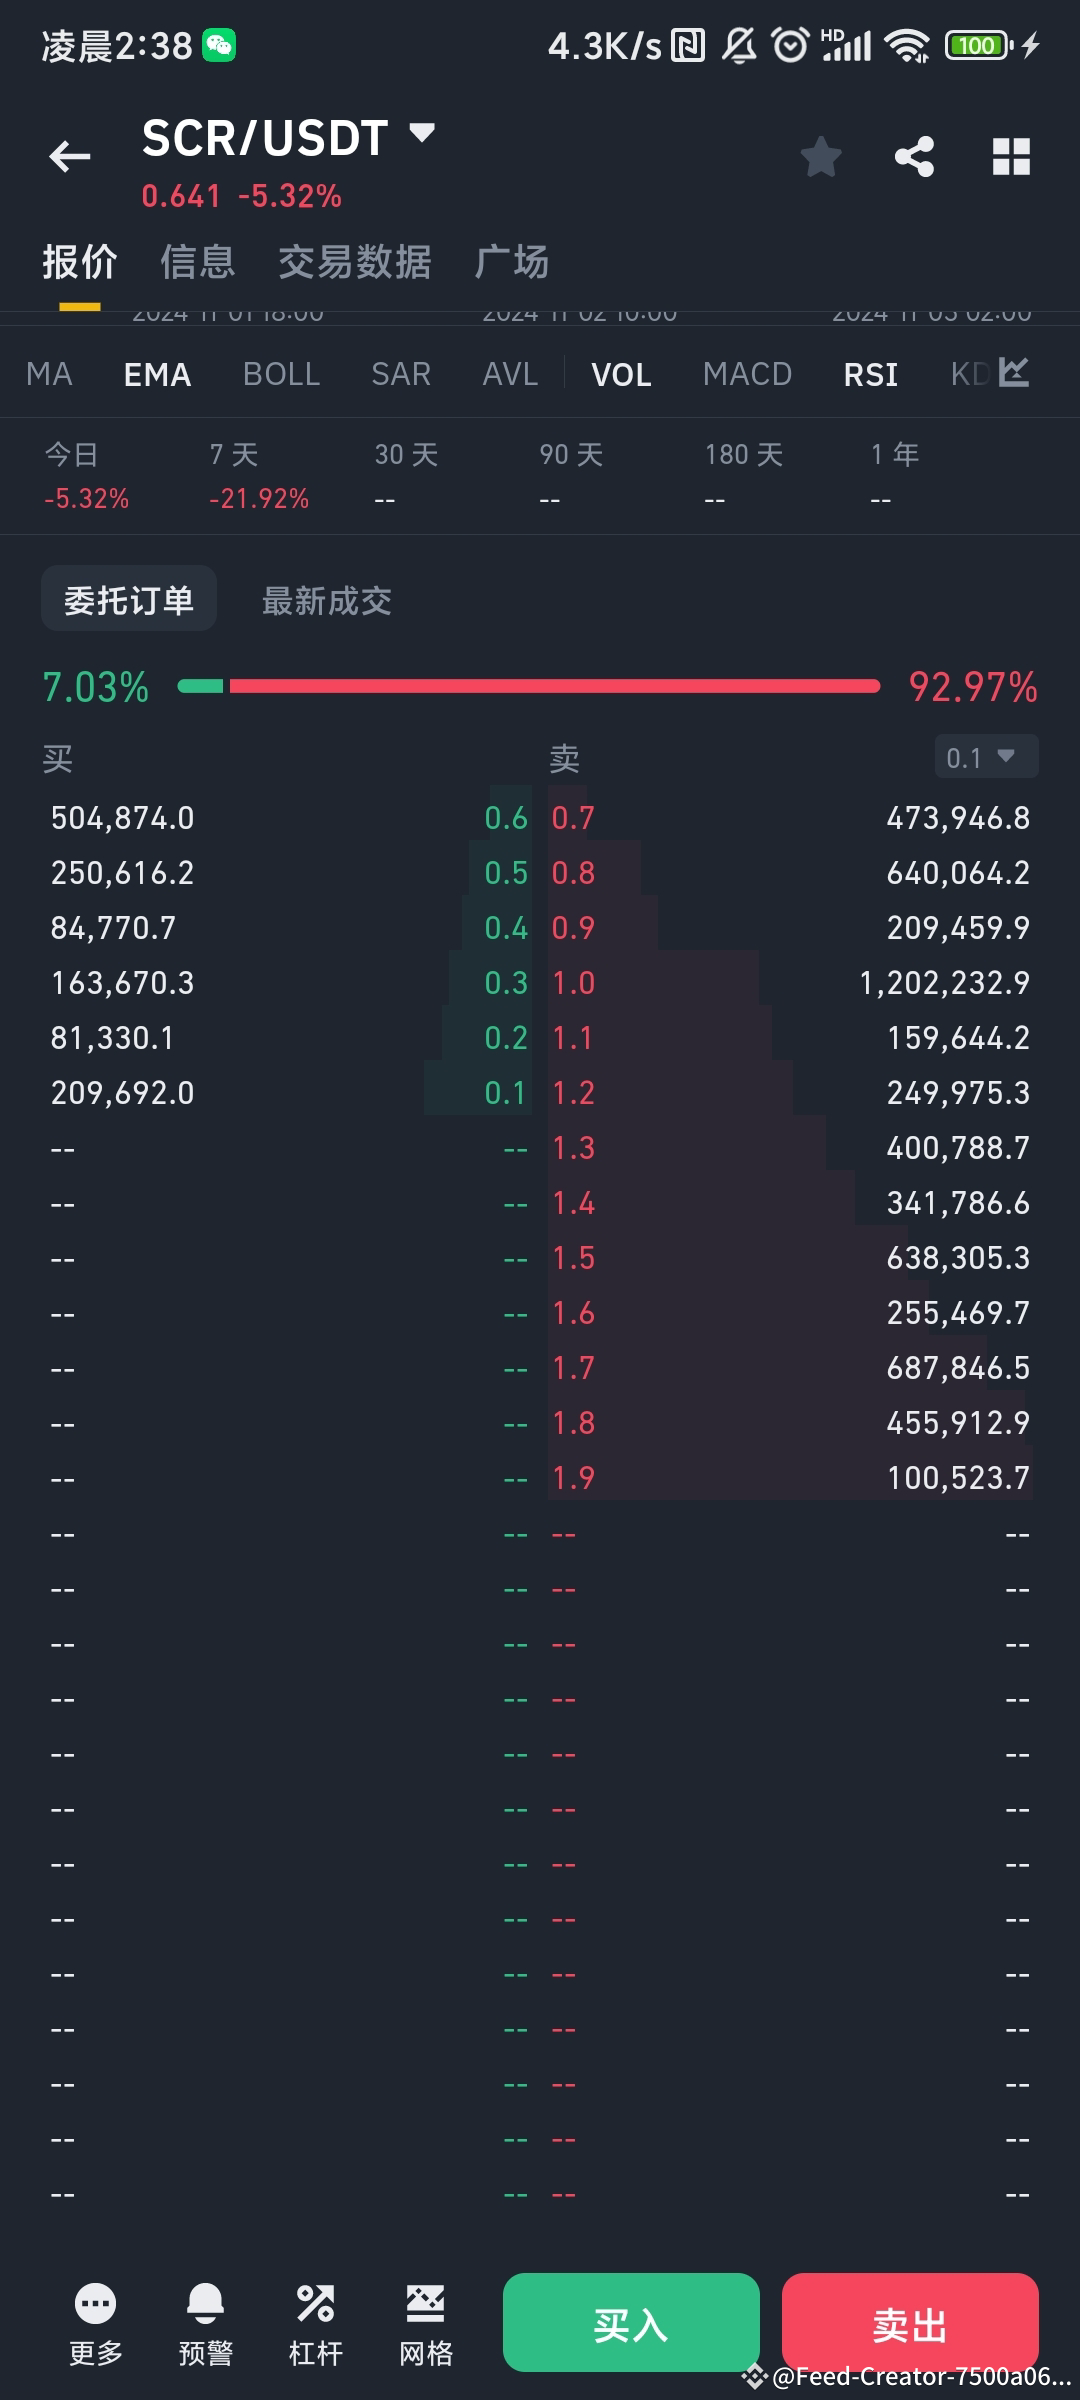This screenshot has height=2400, width=1080.
Task: Switch to the 信息 tab
Action: click(197, 262)
